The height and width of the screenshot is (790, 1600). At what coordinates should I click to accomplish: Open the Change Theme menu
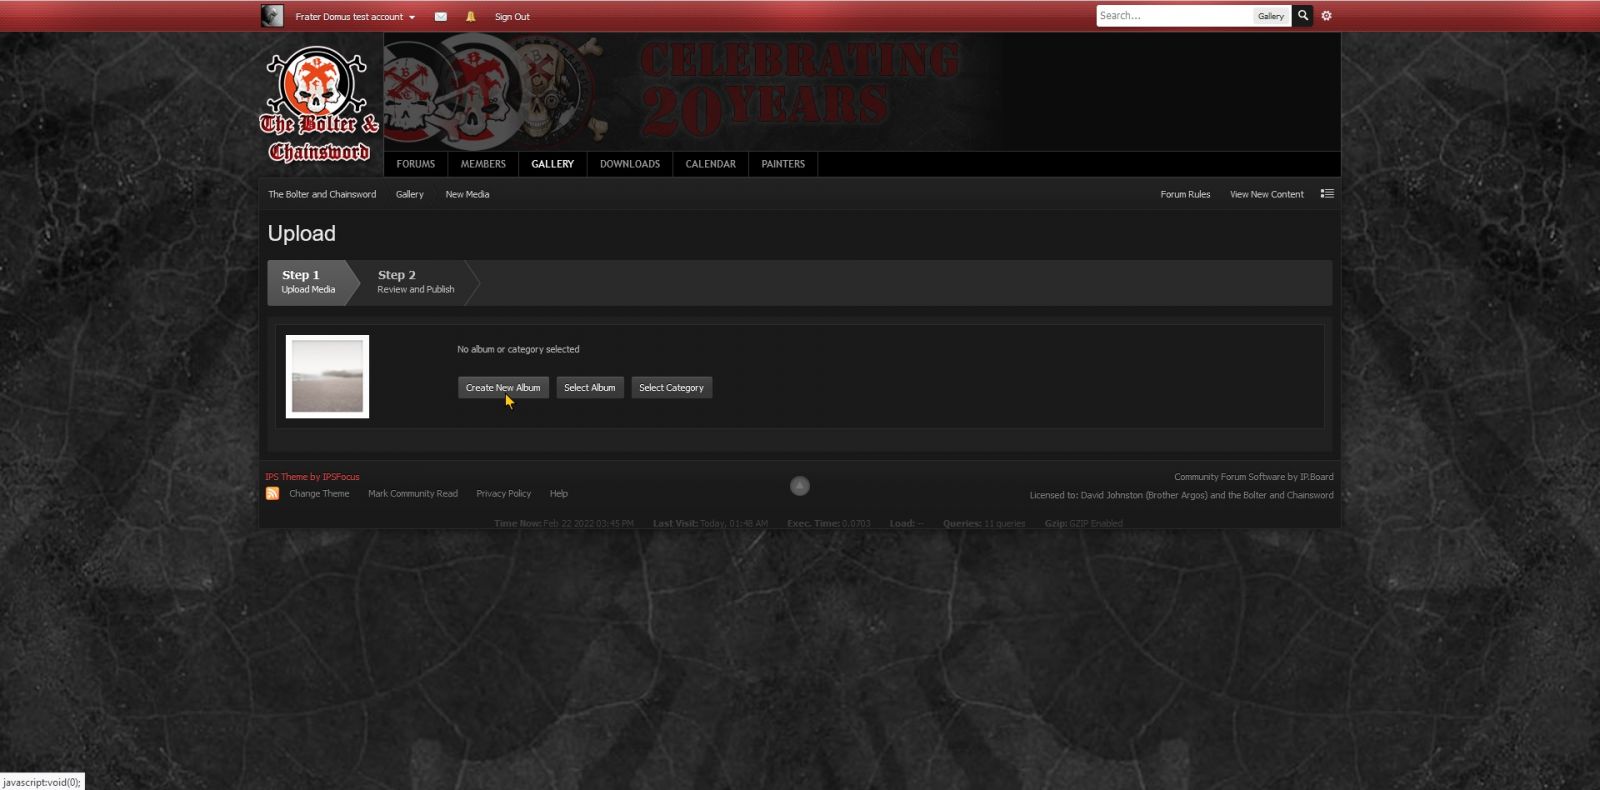[x=319, y=494]
